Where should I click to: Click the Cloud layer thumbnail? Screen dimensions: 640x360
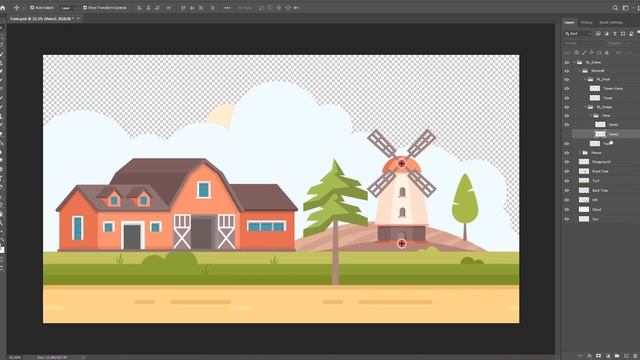(x=584, y=209)
